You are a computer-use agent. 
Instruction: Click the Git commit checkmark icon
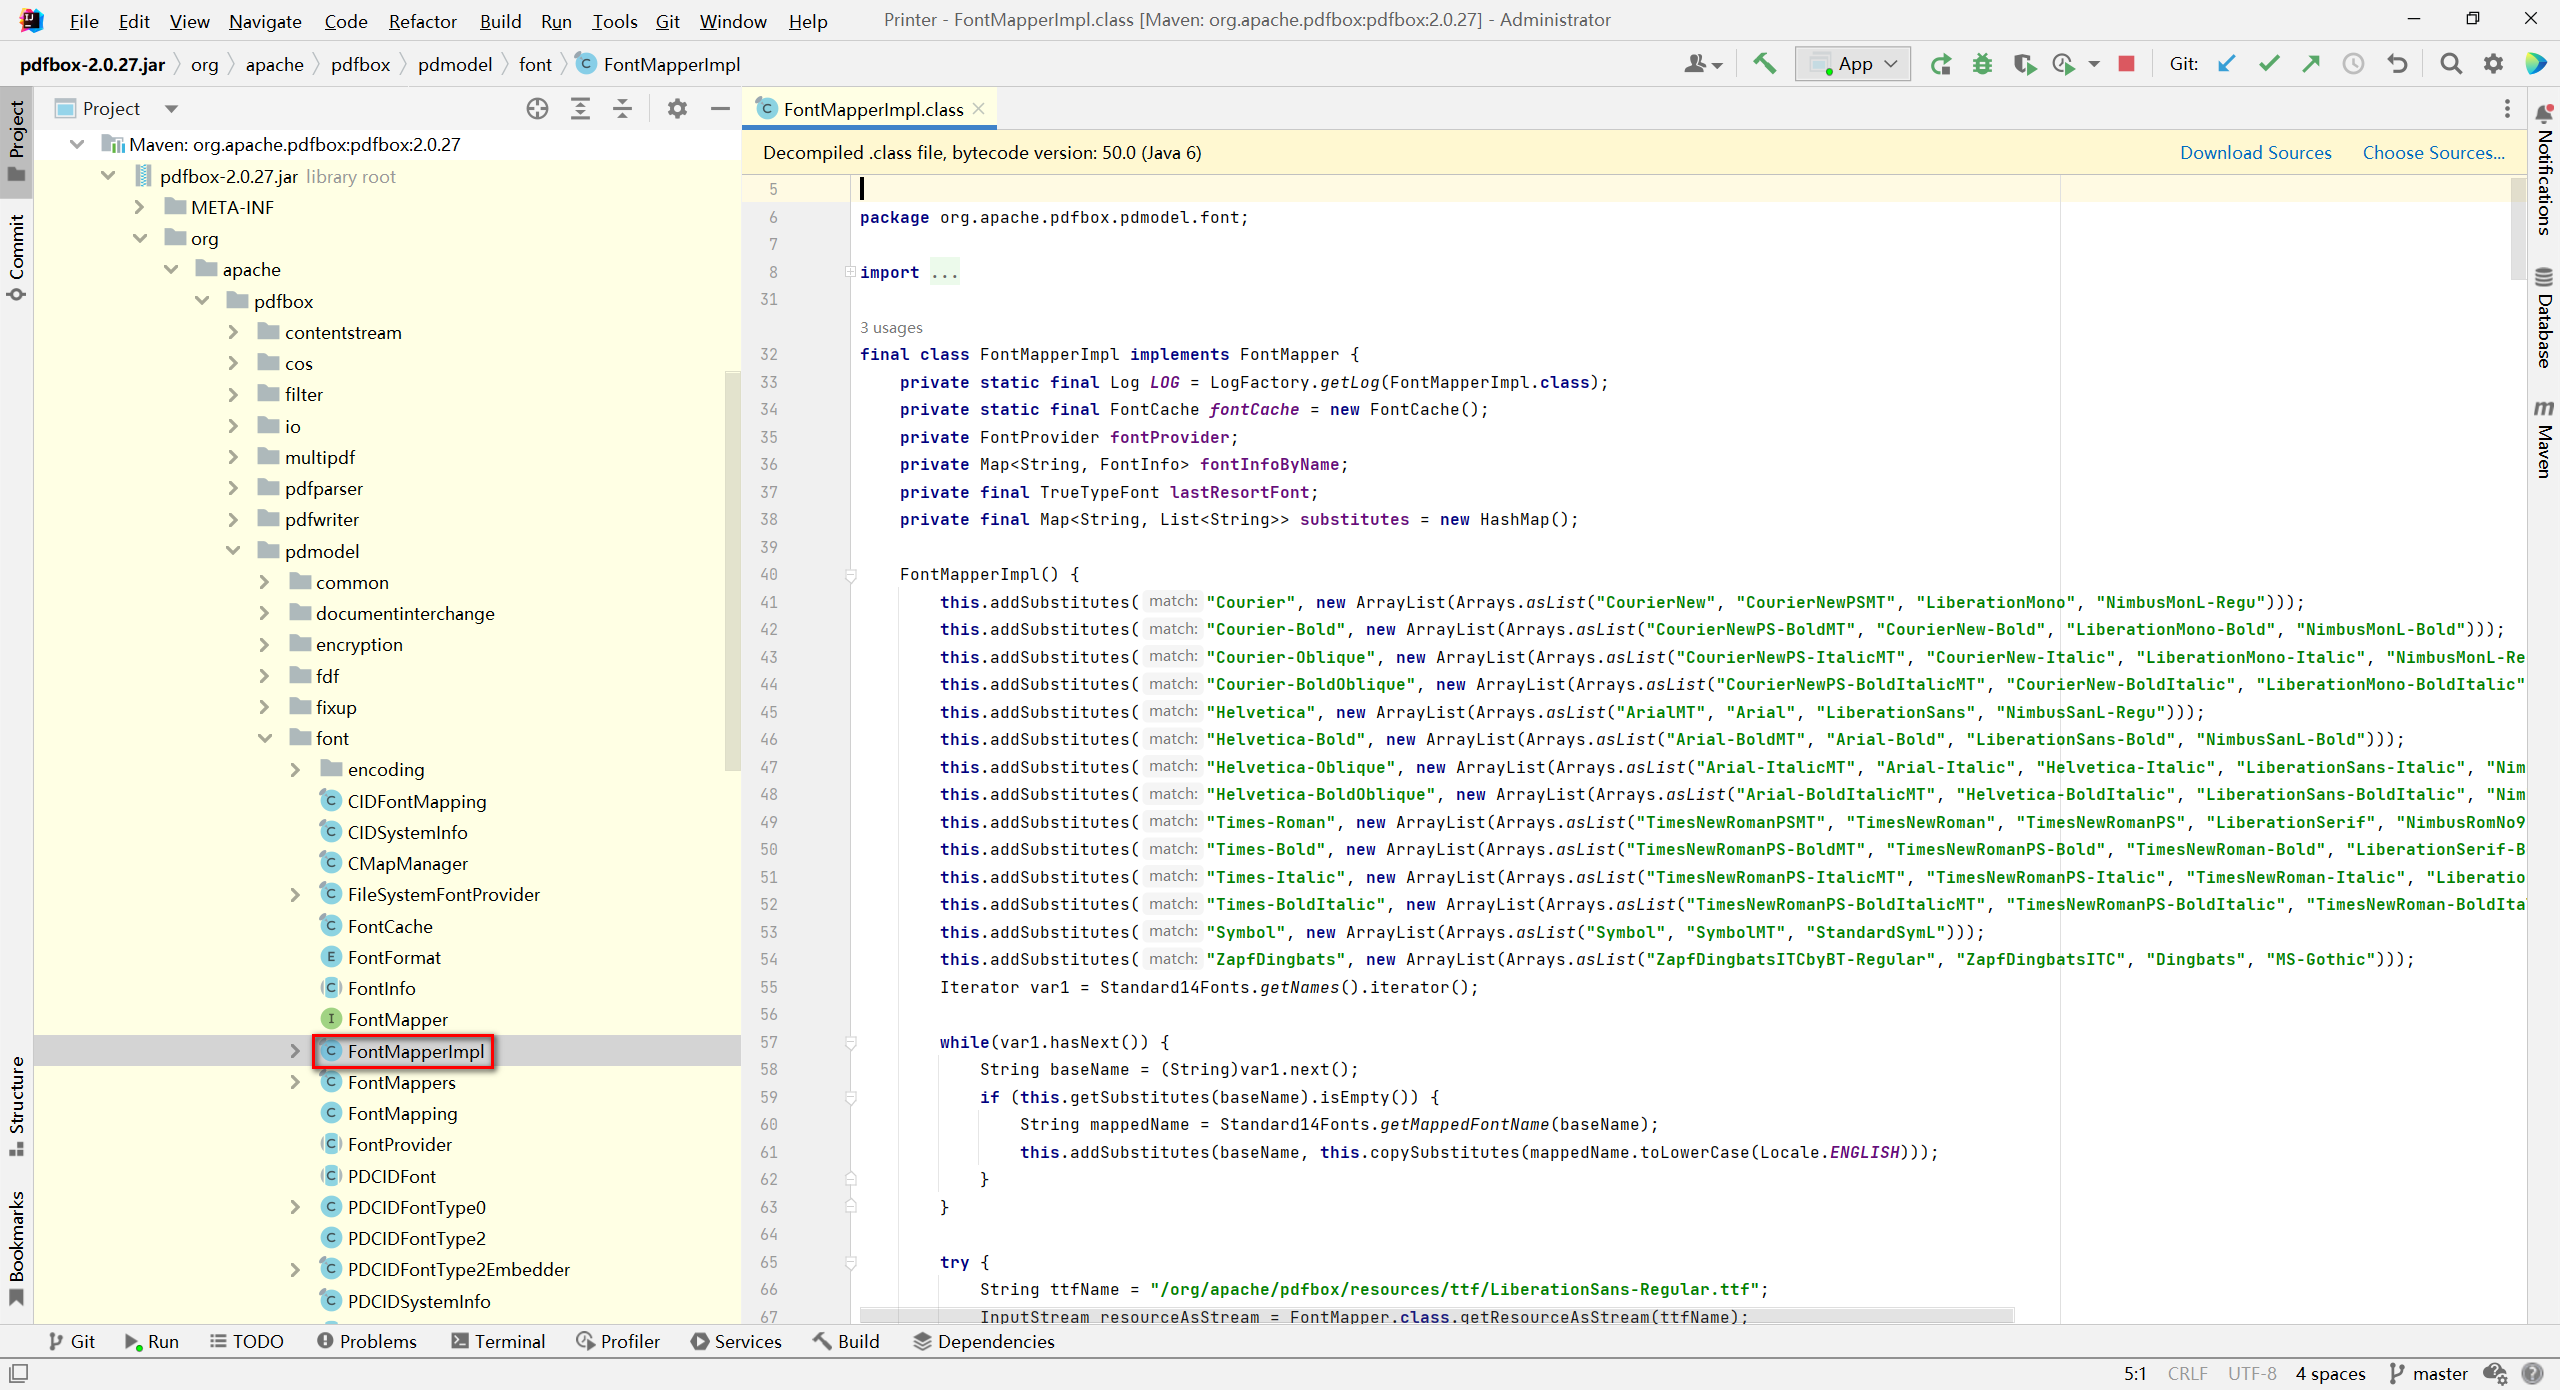pyautogui.click(x=2269, y=64)
